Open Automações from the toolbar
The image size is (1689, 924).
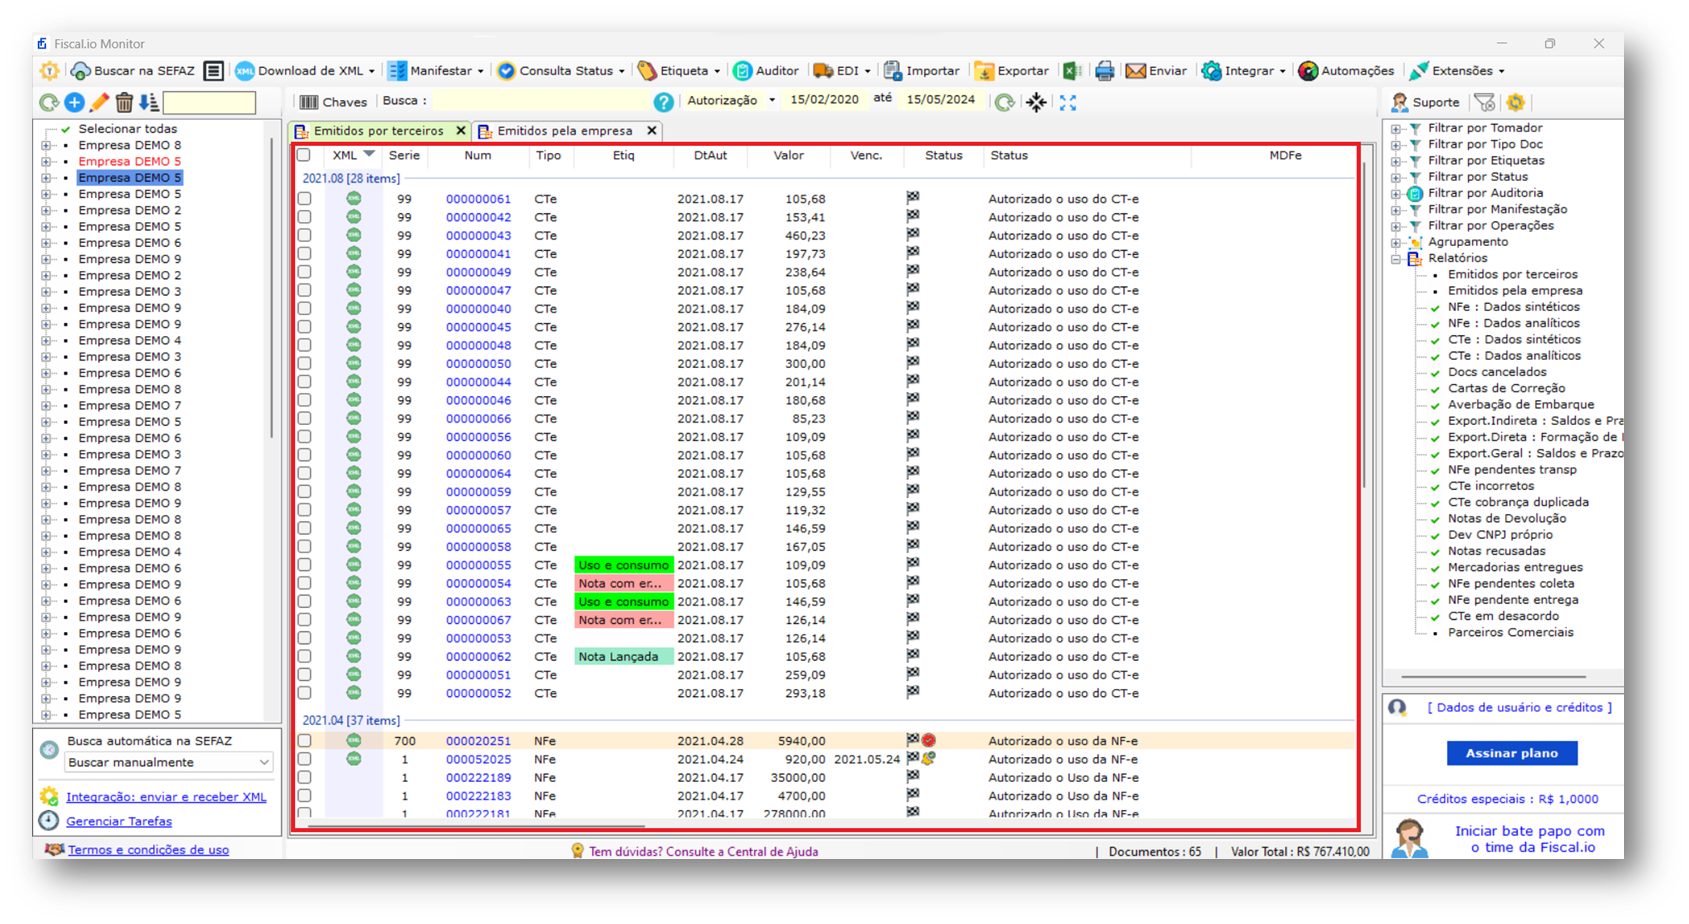pos(1345,71)
